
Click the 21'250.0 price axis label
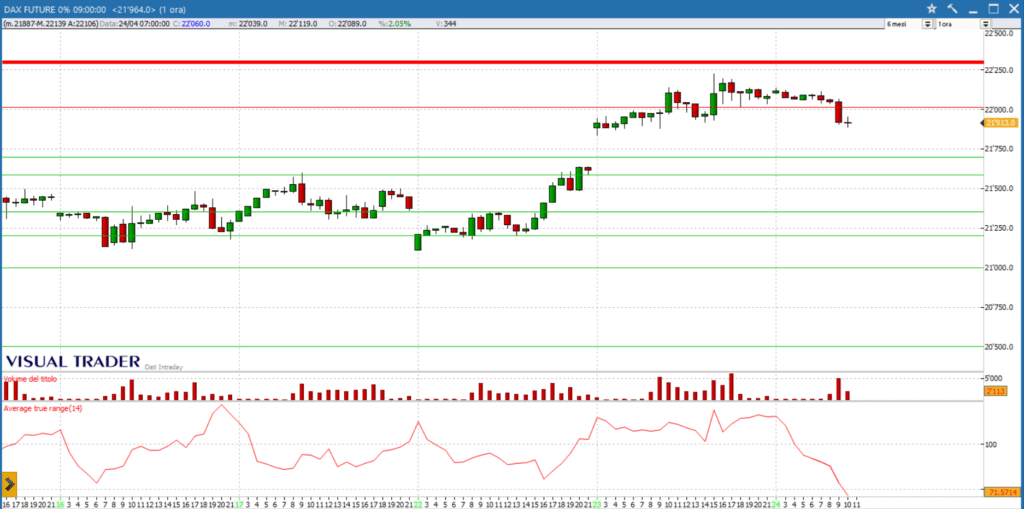[x=1000, y=228]
